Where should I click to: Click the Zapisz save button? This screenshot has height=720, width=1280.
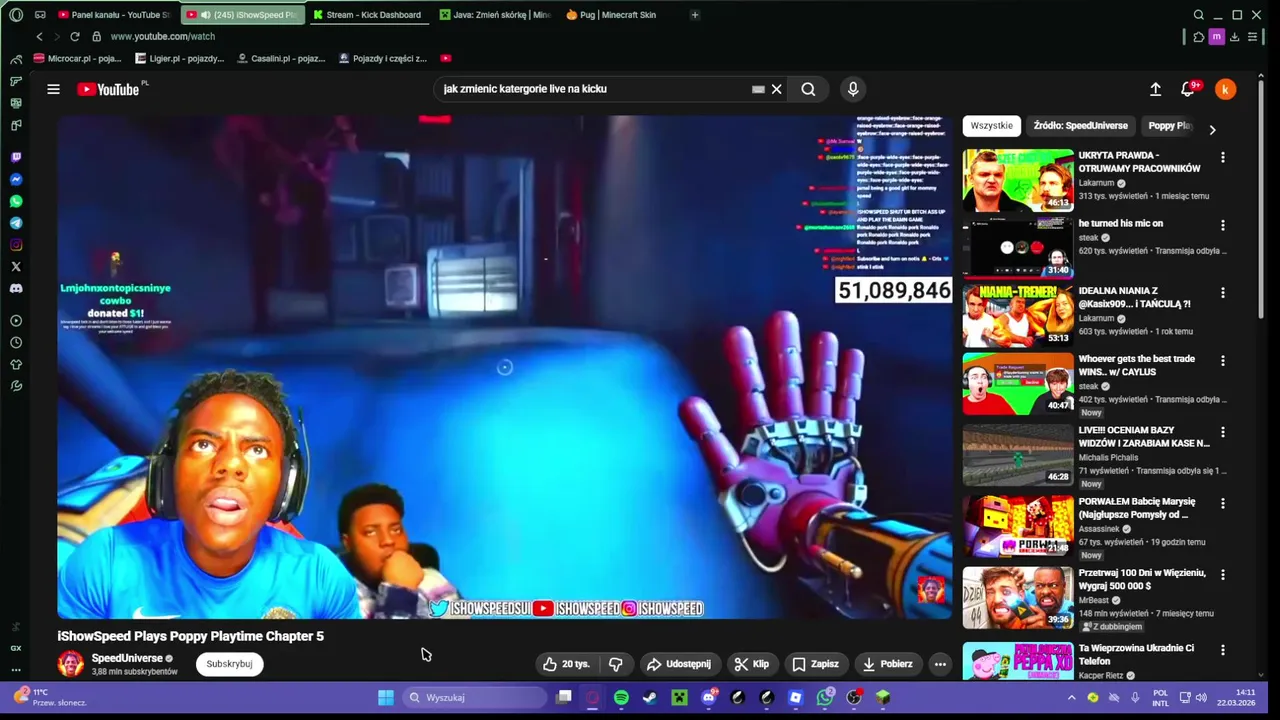pos(815,664)
